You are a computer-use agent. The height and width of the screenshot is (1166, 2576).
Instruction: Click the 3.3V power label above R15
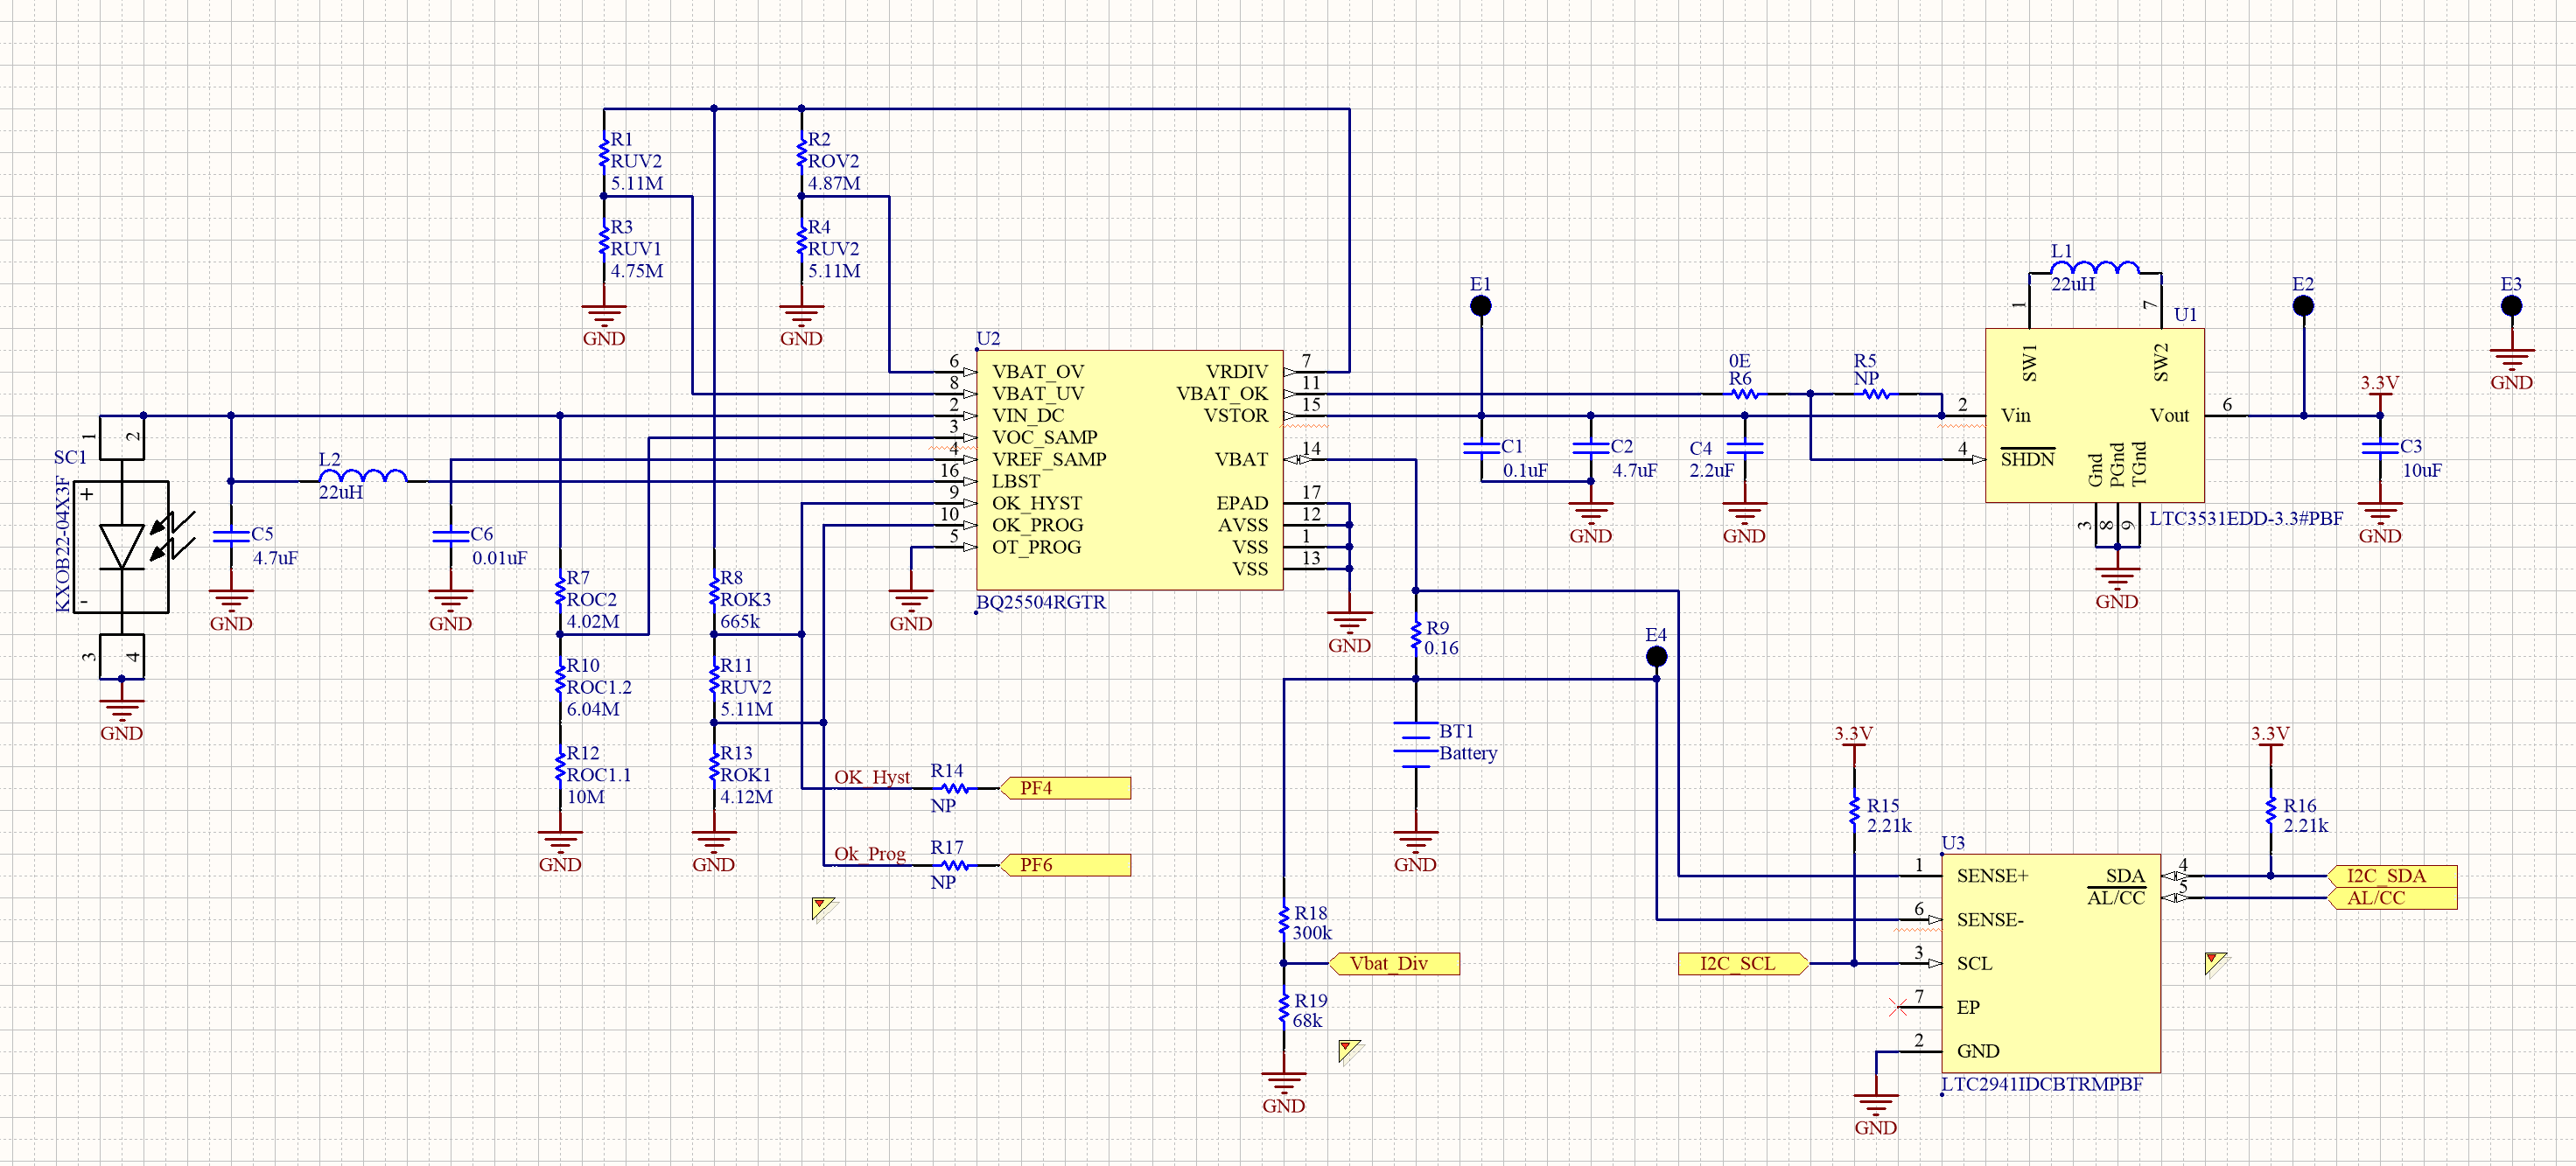[1853, 734]
